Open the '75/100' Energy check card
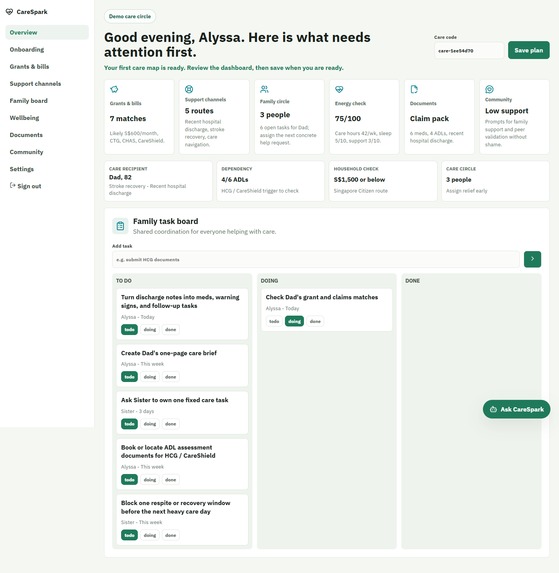 click(x=364, y=117)
